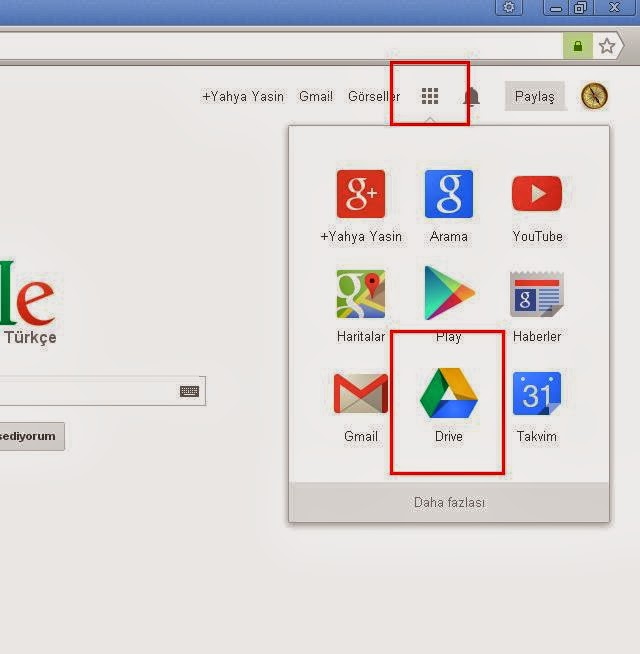Minimize the browser window

pyautogui.click(x=556, y=8)
